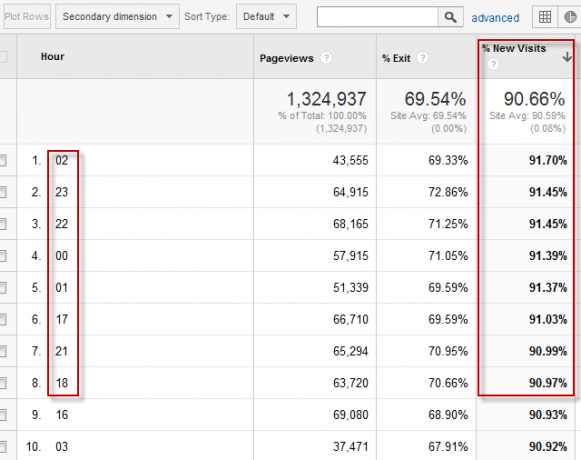581x460 pixels.
Task: Open the Sort Type Default dropdown
Action: 266,17
